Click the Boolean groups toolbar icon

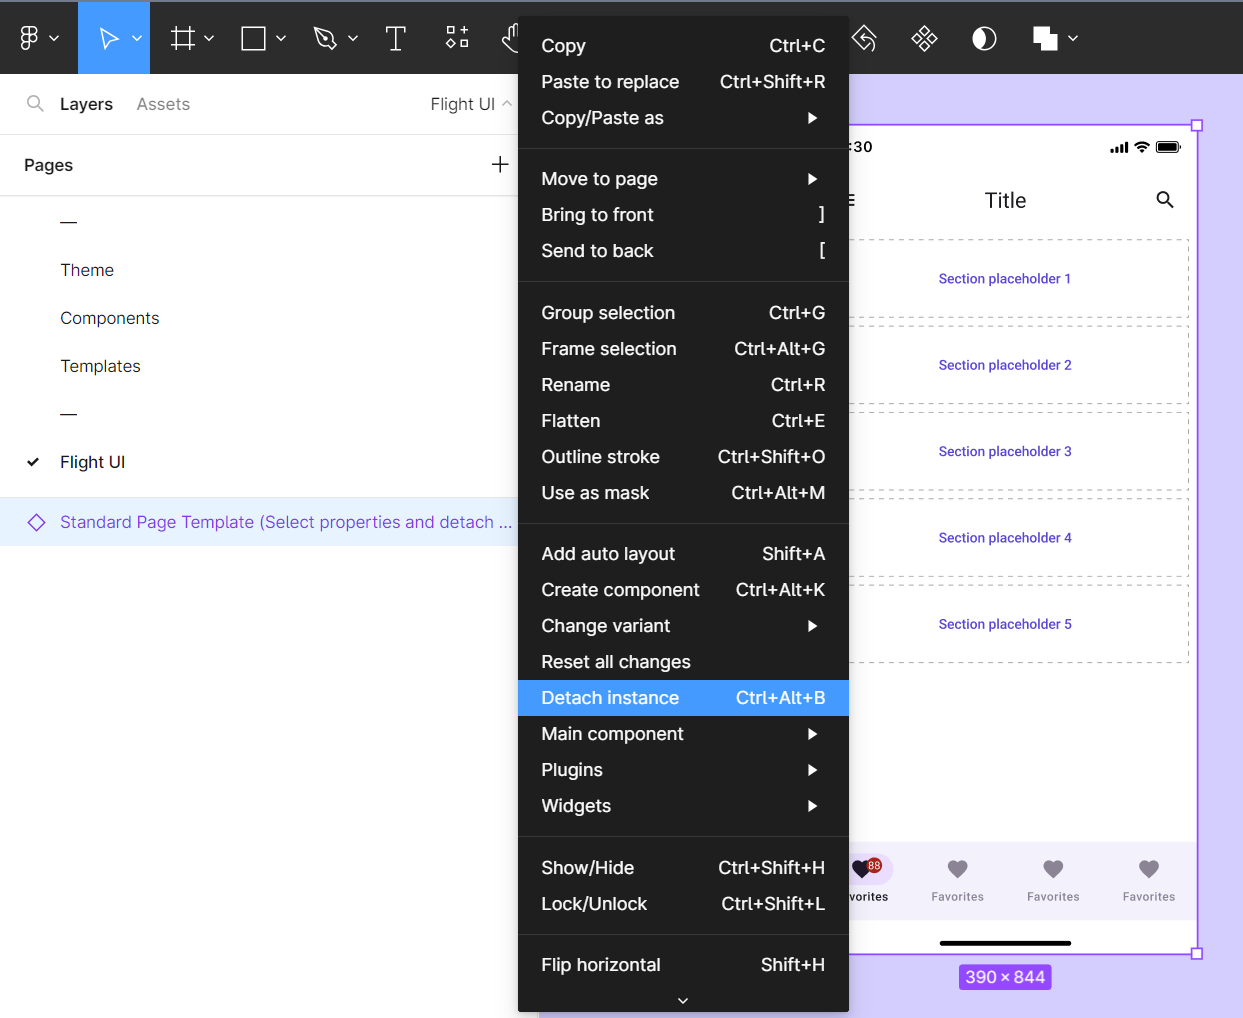click(x=1043, y=38)
